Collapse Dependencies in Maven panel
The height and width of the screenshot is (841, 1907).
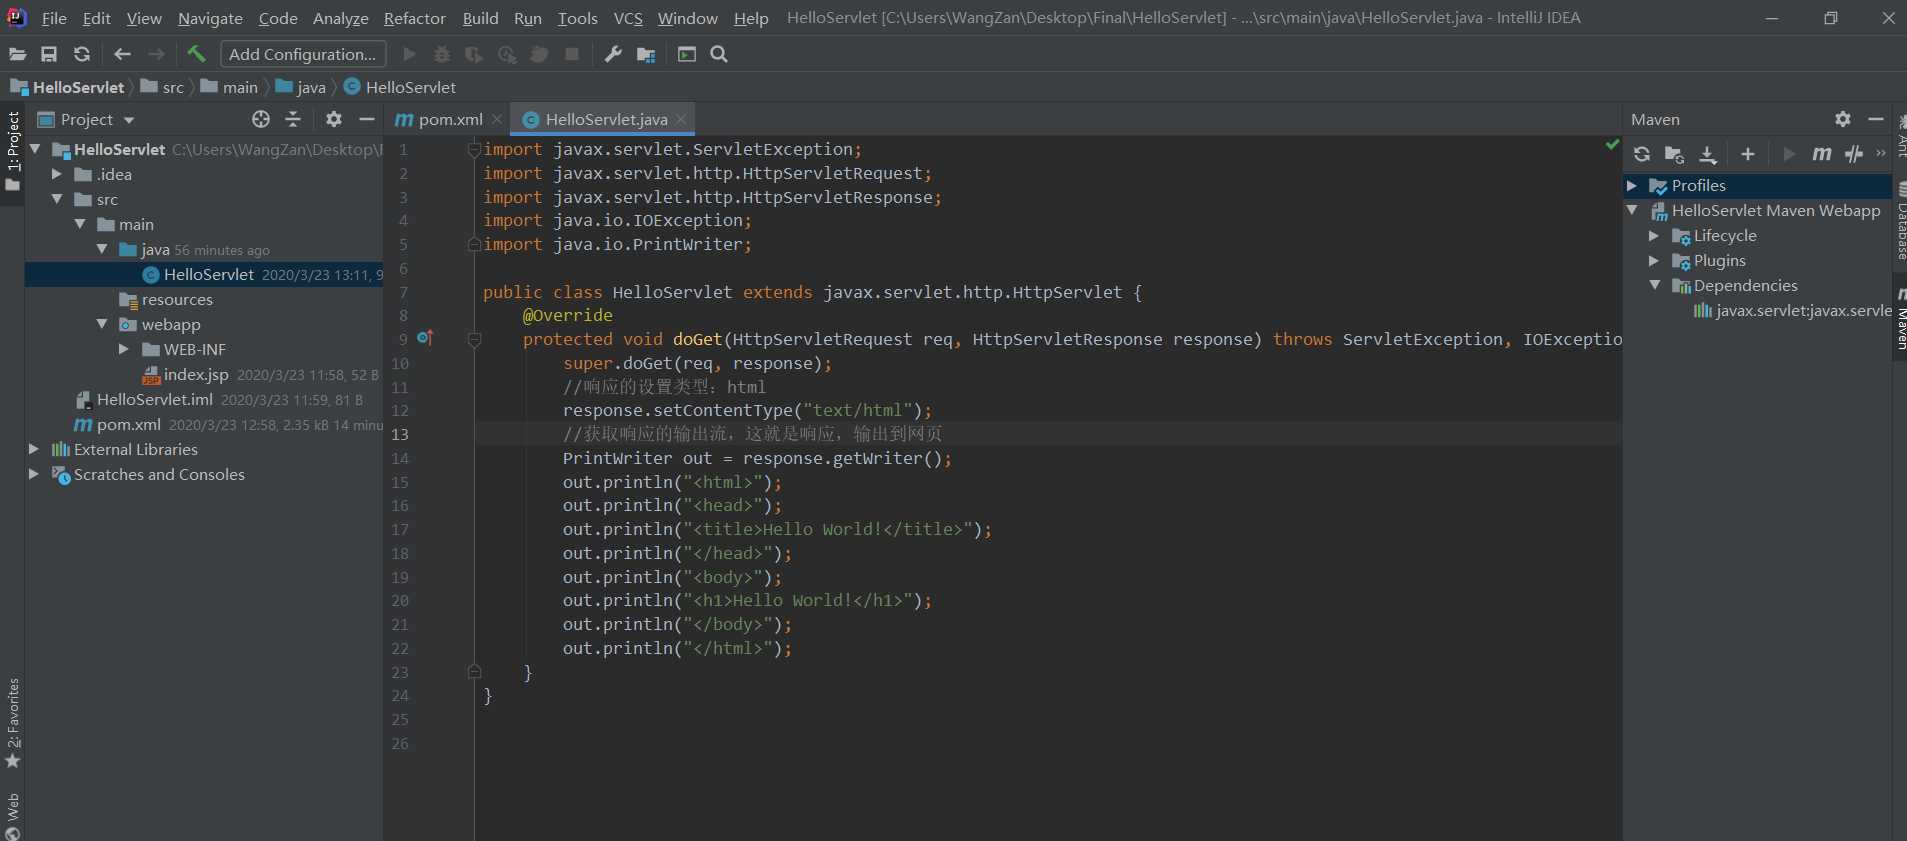[1654, 285]
